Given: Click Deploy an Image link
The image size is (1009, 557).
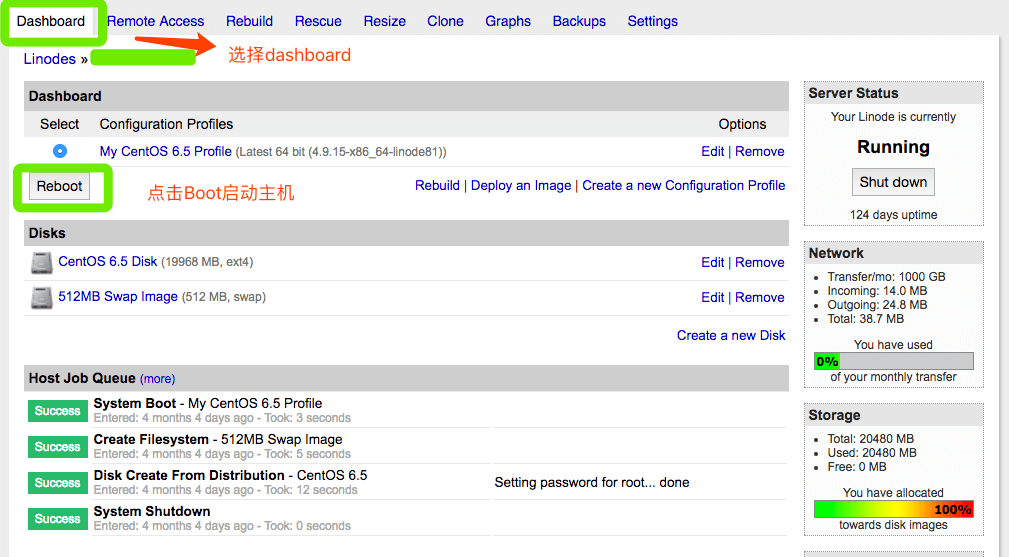Looking at the screenshot, I should click(521, 185).
